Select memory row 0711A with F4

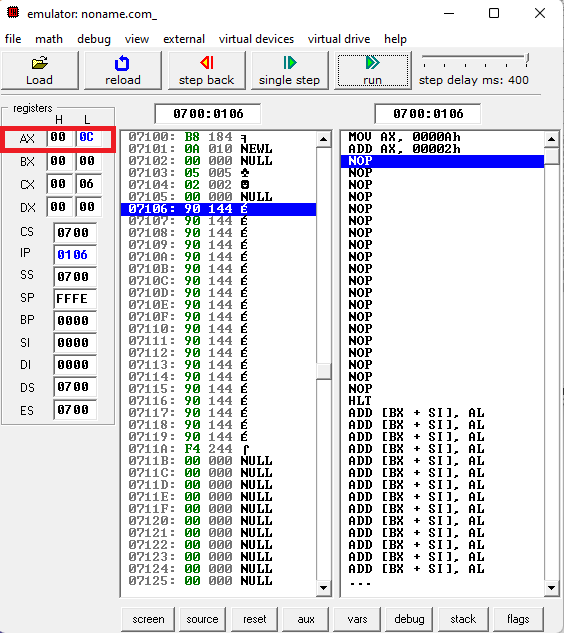218,449
